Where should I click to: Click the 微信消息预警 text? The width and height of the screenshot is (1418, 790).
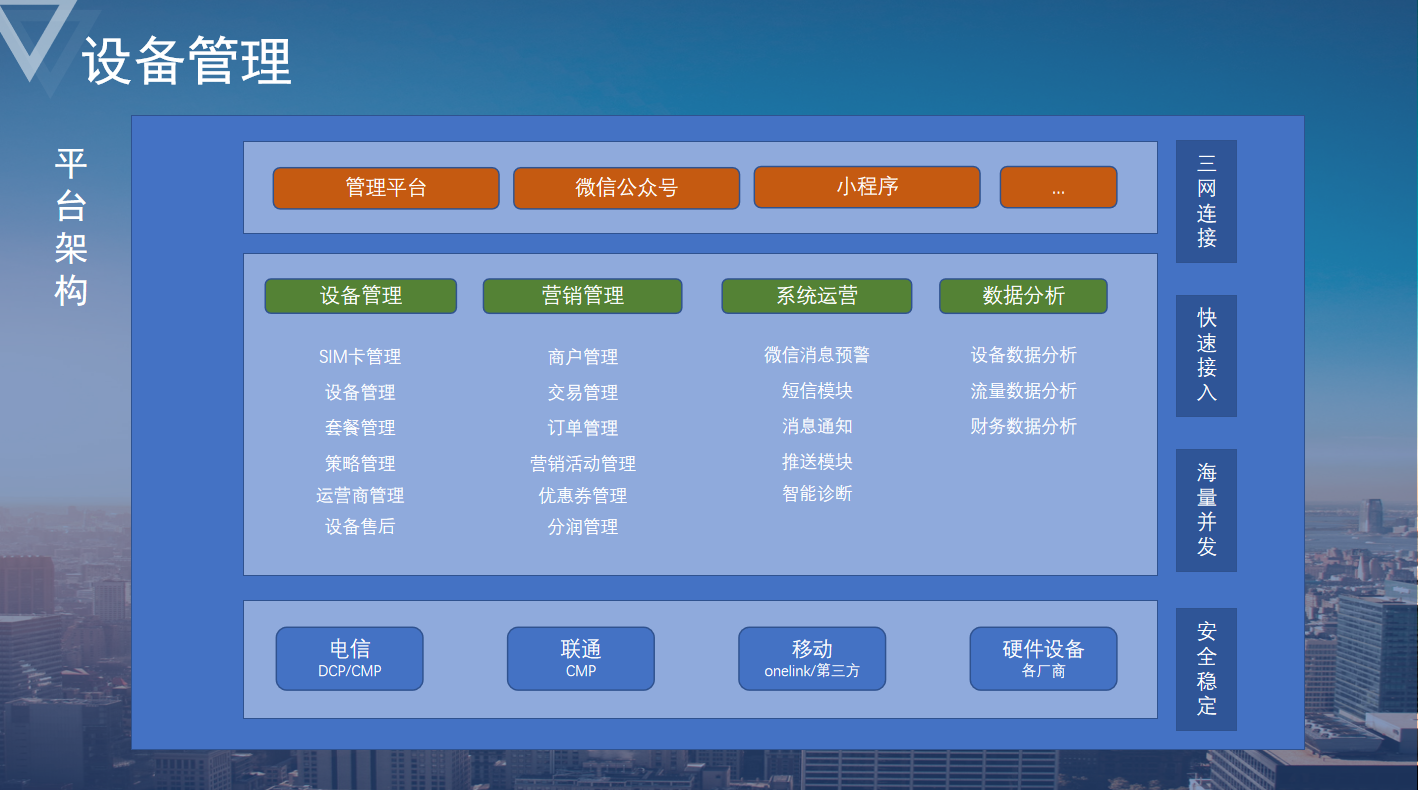point(817,355)
